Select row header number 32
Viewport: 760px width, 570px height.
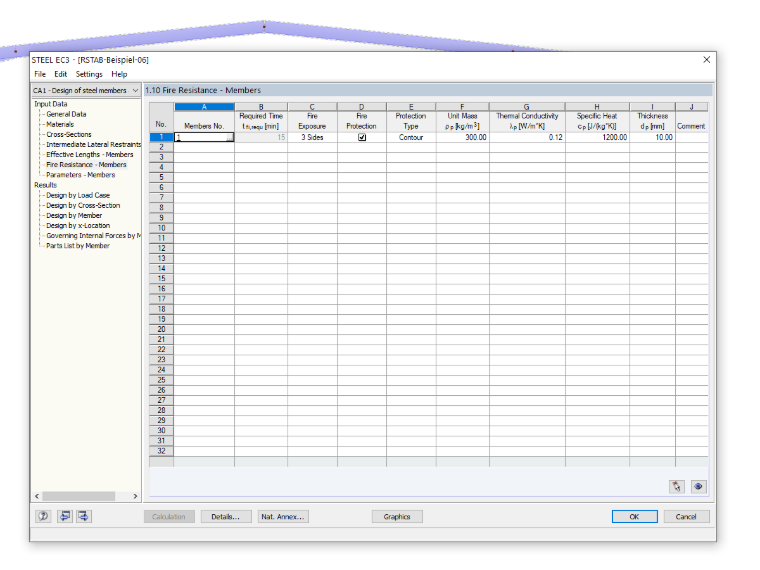coord(161,451)
